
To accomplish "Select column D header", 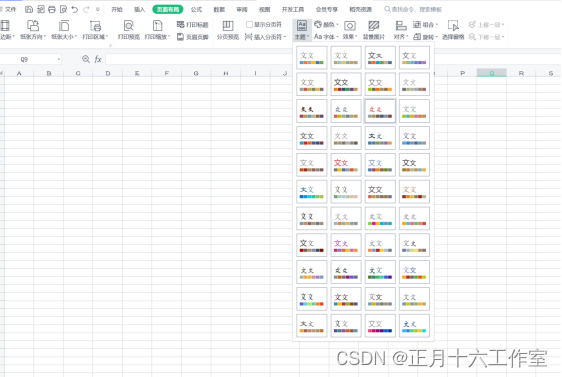I will click(108, 73).
